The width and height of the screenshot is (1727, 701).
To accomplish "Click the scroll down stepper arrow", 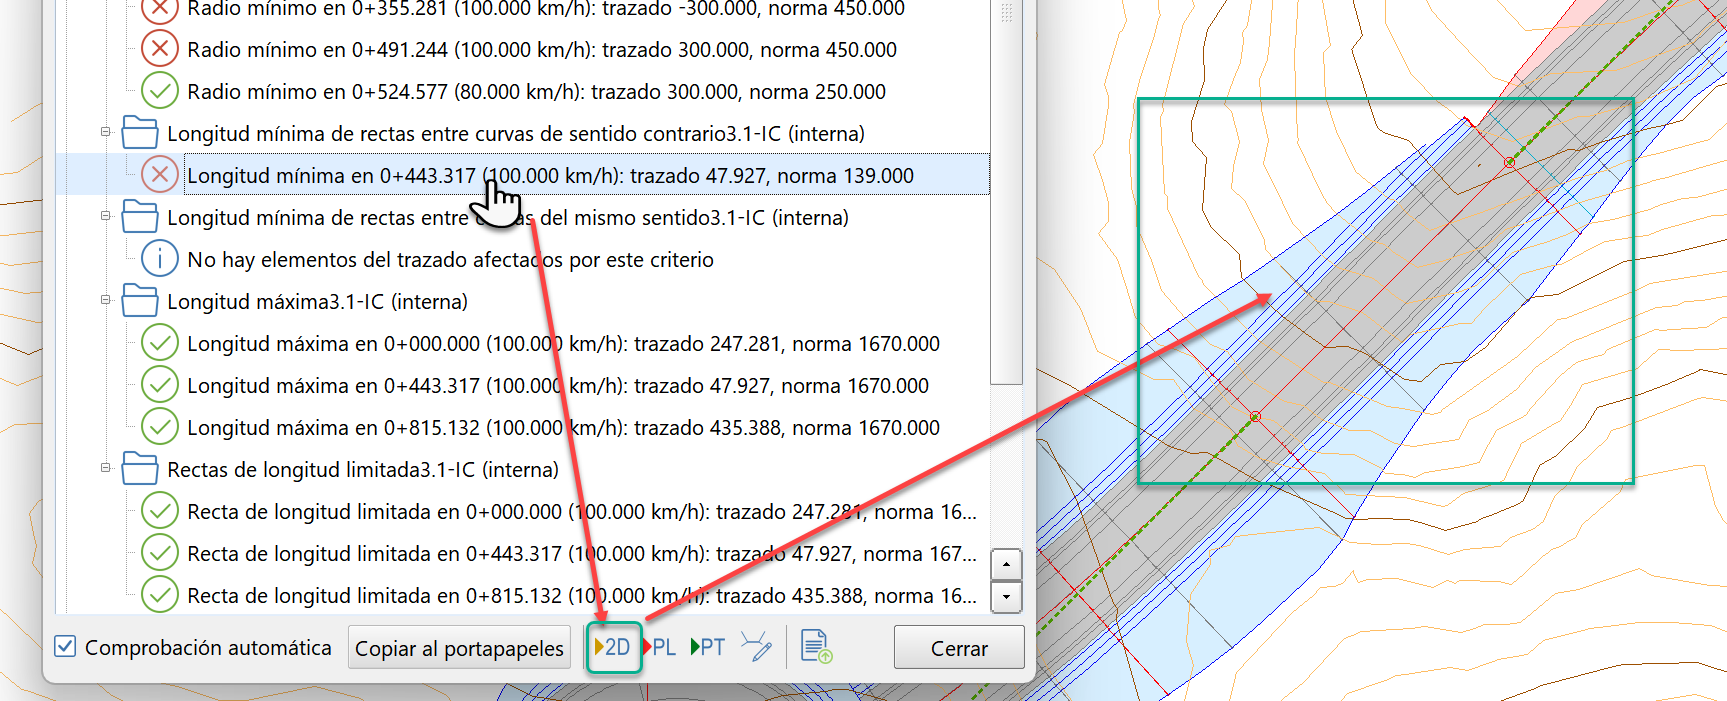I will click(1006, 598).
